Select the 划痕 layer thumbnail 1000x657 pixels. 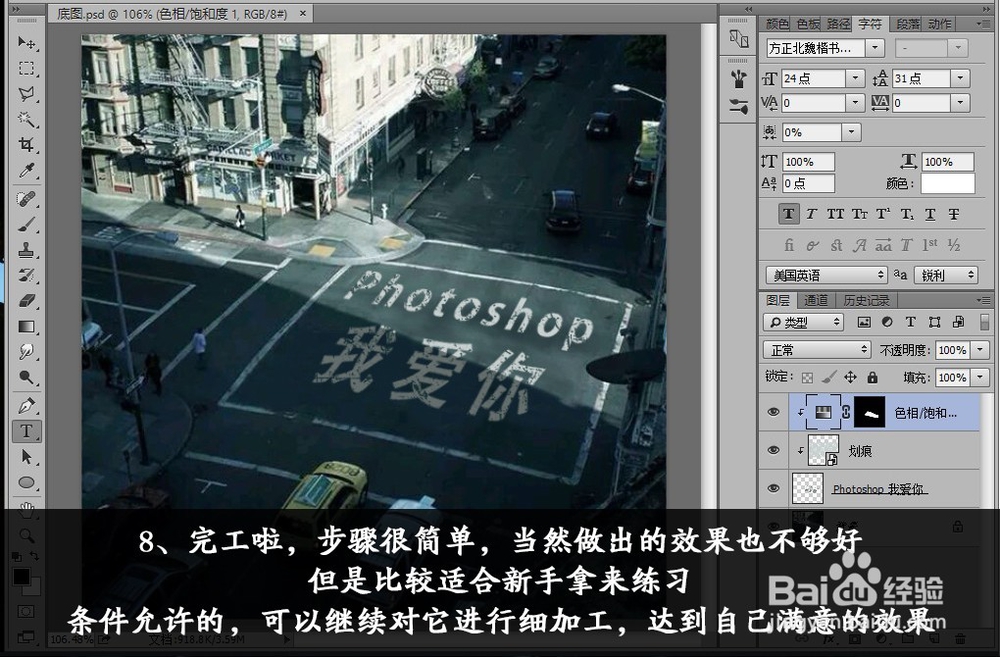[823, 450]
